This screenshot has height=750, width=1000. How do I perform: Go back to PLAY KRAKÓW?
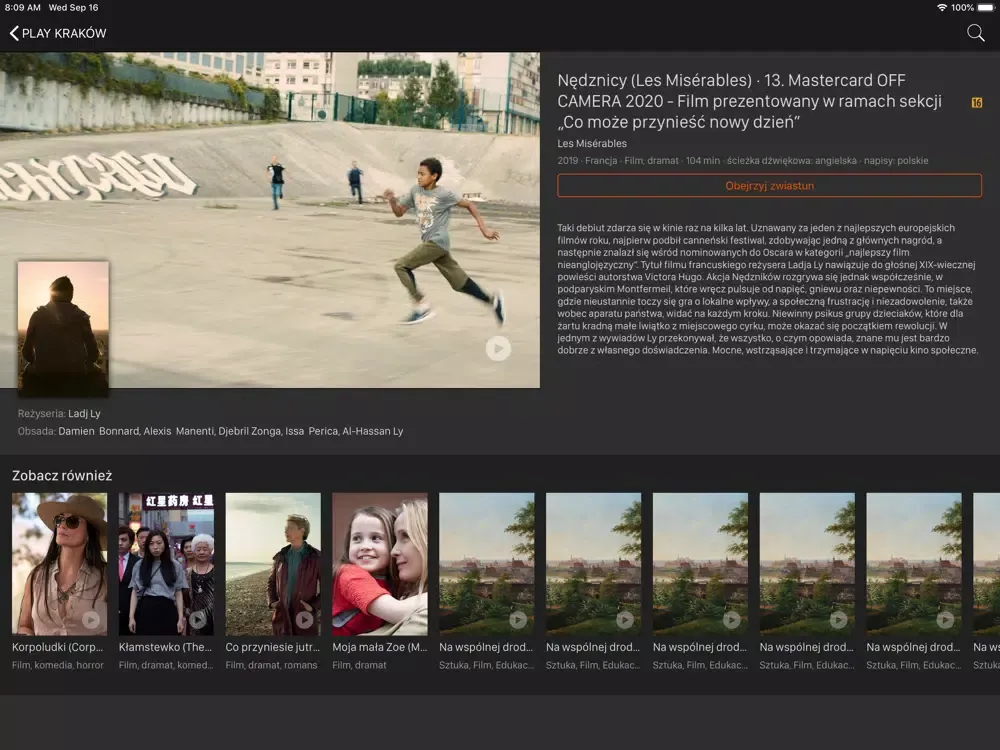(57, 33)
